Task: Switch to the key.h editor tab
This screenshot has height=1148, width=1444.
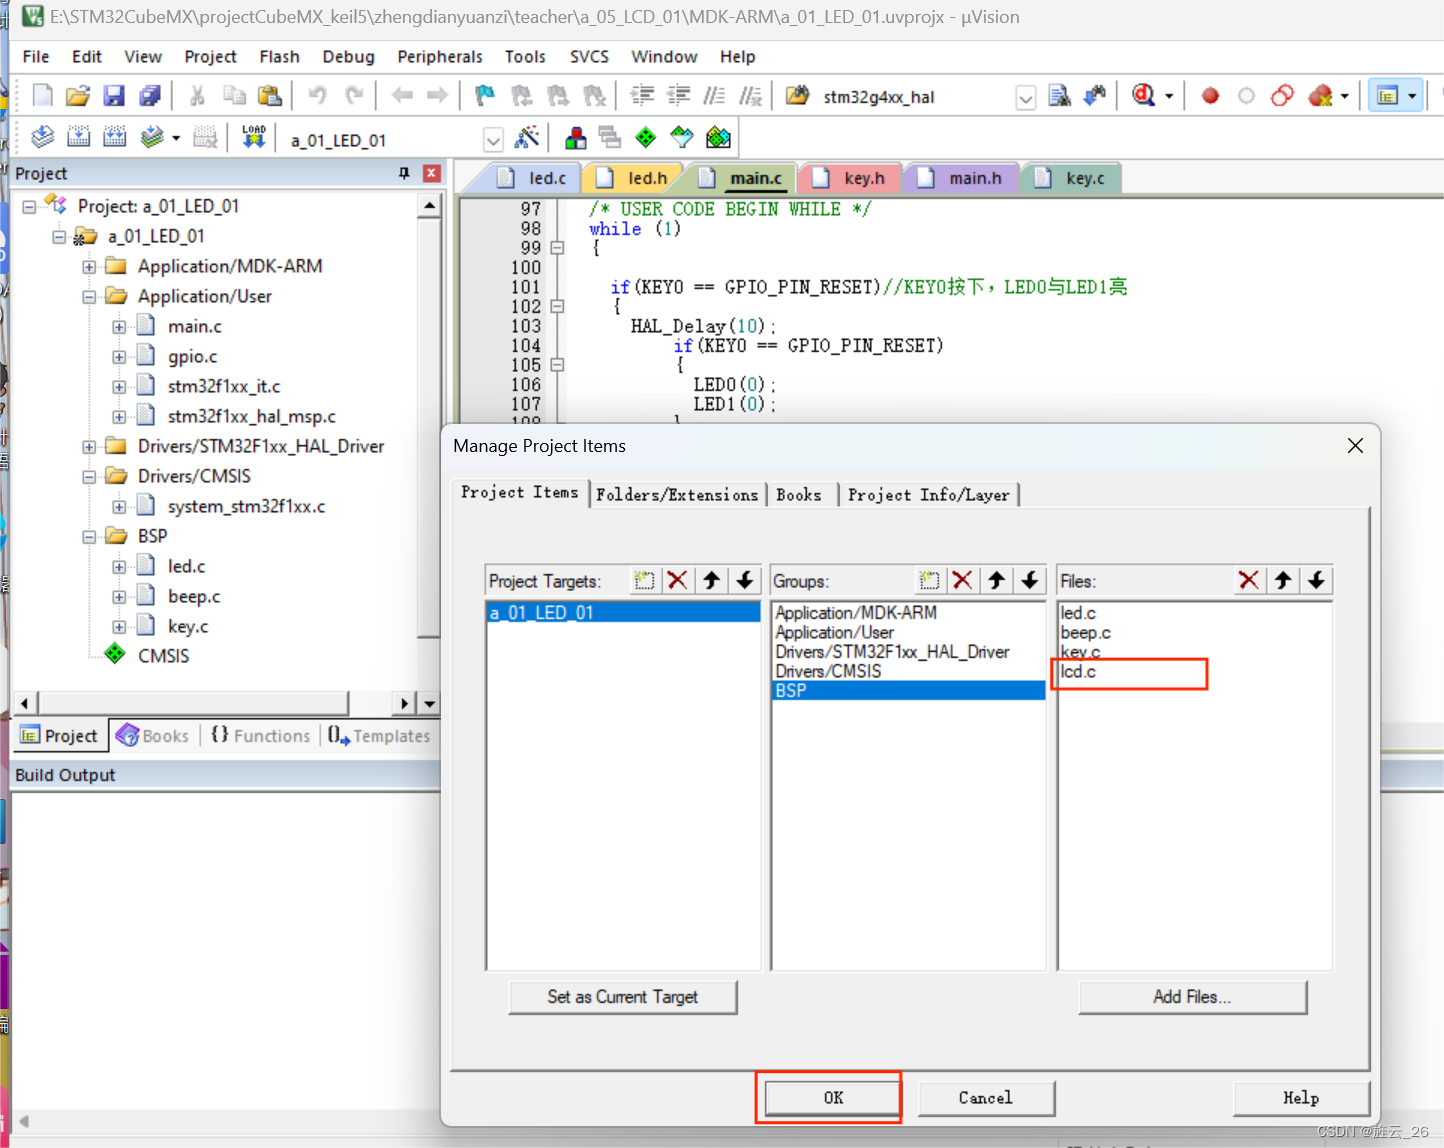Action: coord(864,177)
